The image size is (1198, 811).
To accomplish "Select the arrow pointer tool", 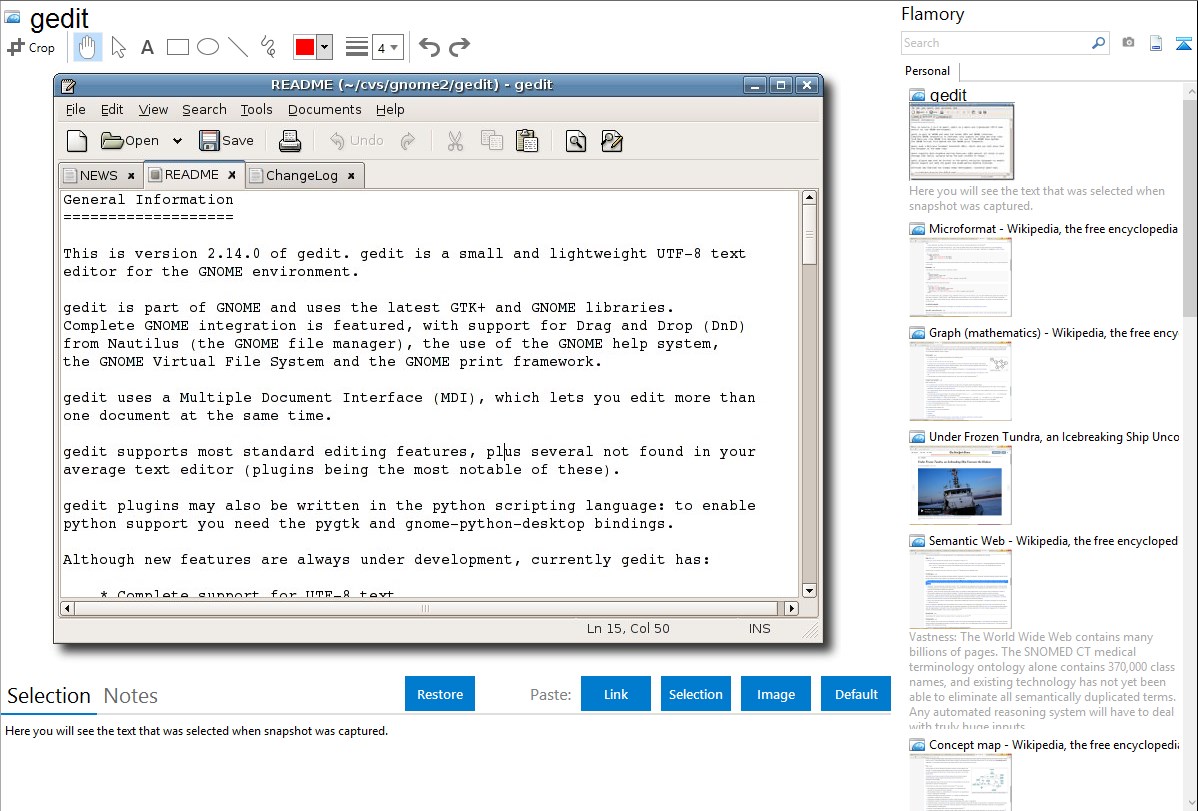I will [118, 47].
